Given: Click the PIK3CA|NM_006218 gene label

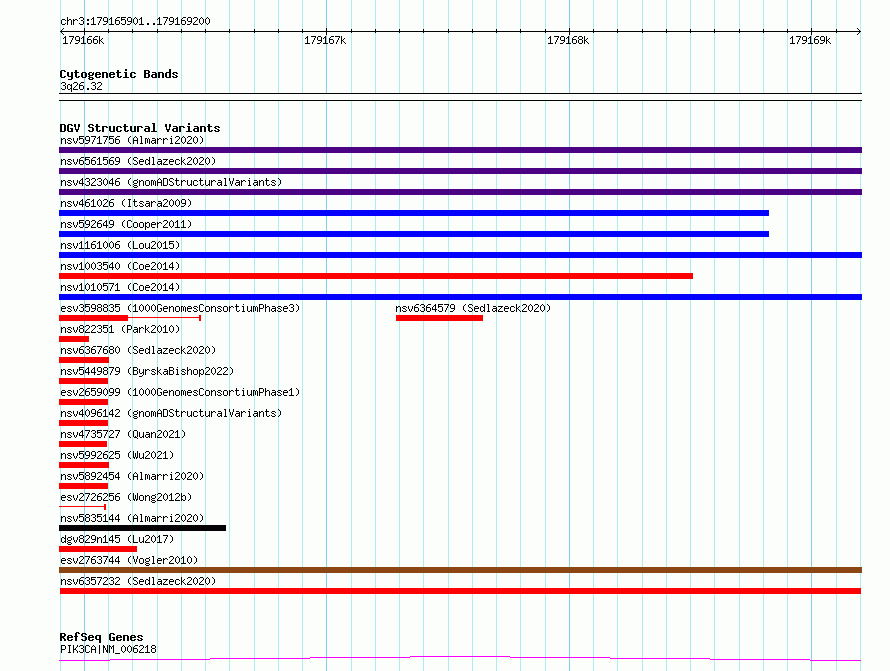Looking at the screenshot, I should click(x=108, y=649).
